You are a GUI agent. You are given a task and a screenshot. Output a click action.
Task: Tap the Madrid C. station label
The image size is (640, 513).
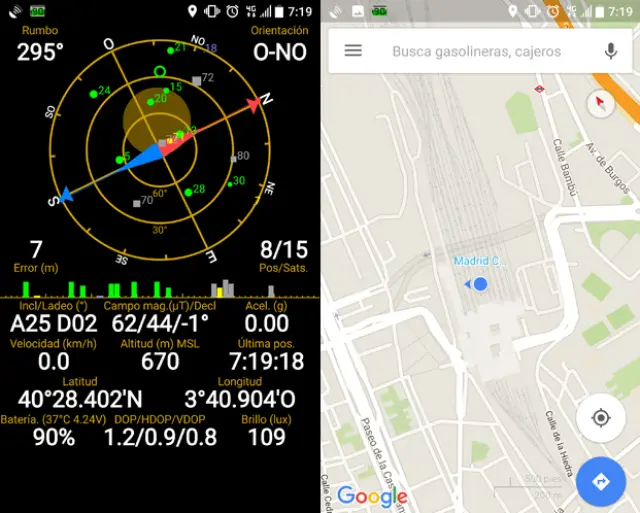476,261
